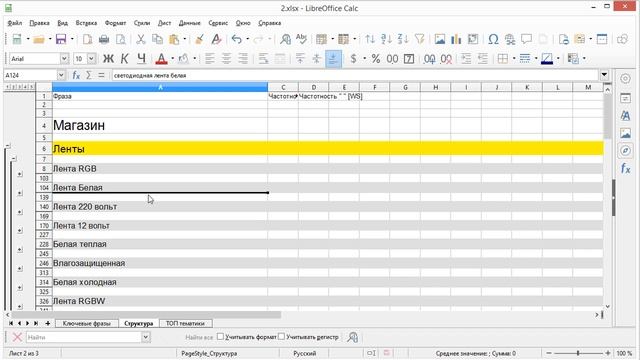
Task: Cut selection with scissors icon
Action: (141, 39)
